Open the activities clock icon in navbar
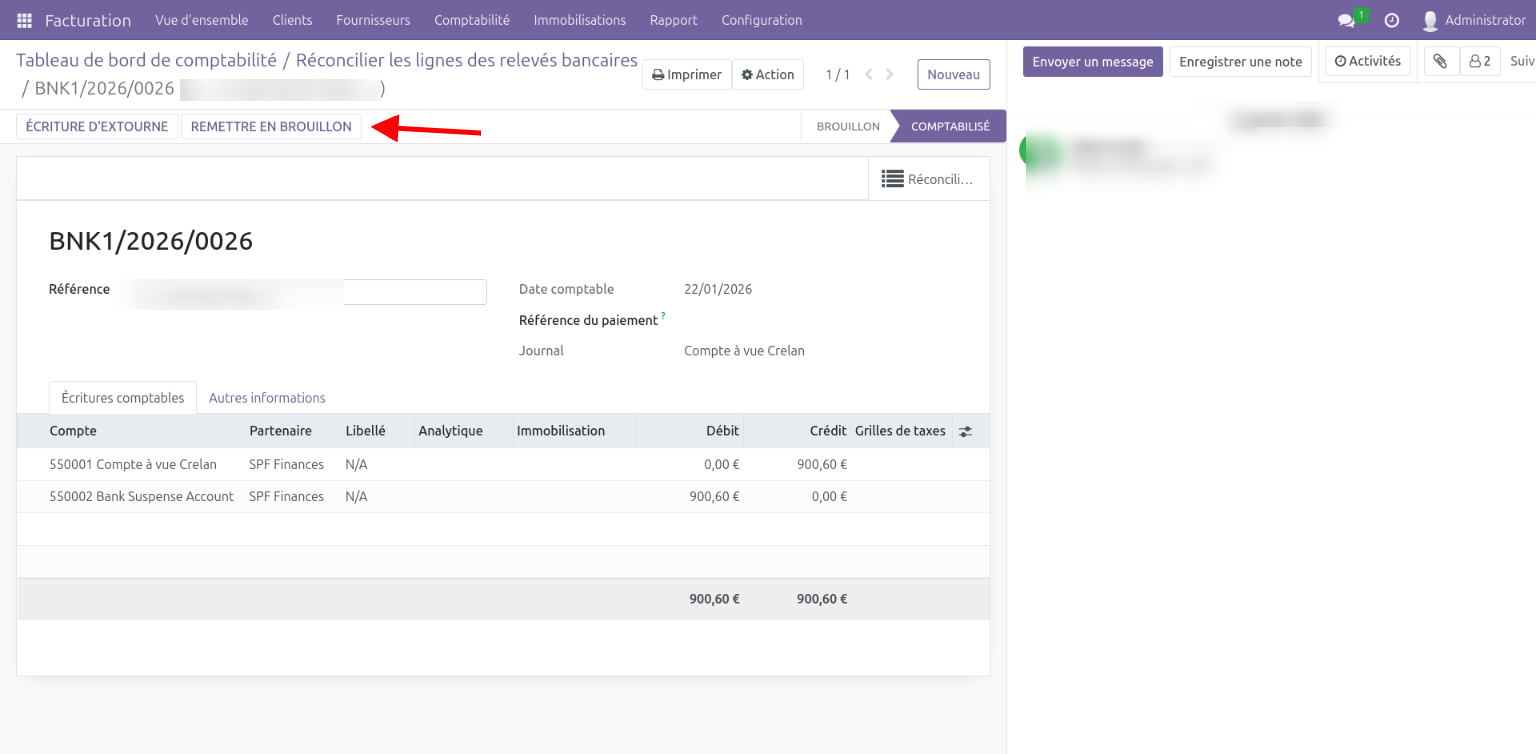 click(1391, 20)
